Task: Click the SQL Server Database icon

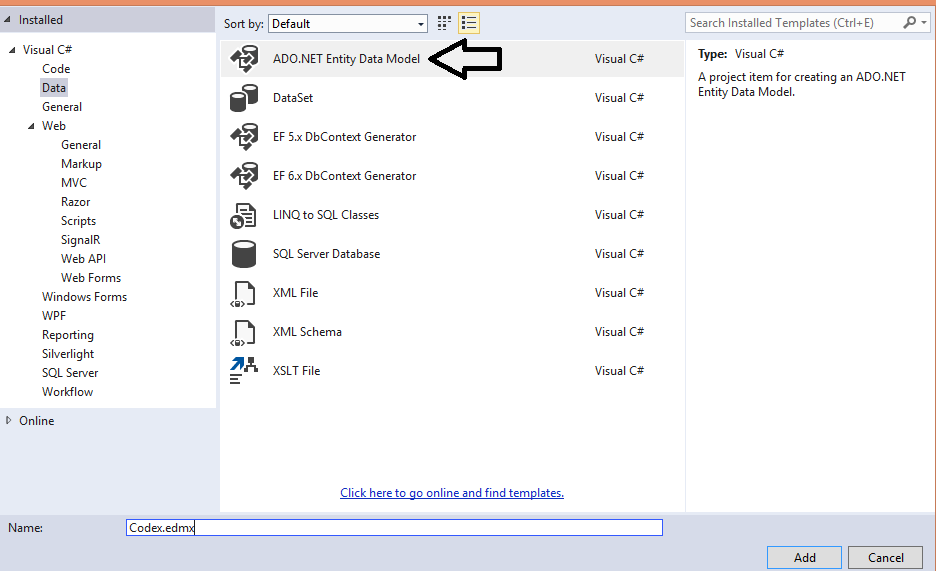Action: (244, 254)
